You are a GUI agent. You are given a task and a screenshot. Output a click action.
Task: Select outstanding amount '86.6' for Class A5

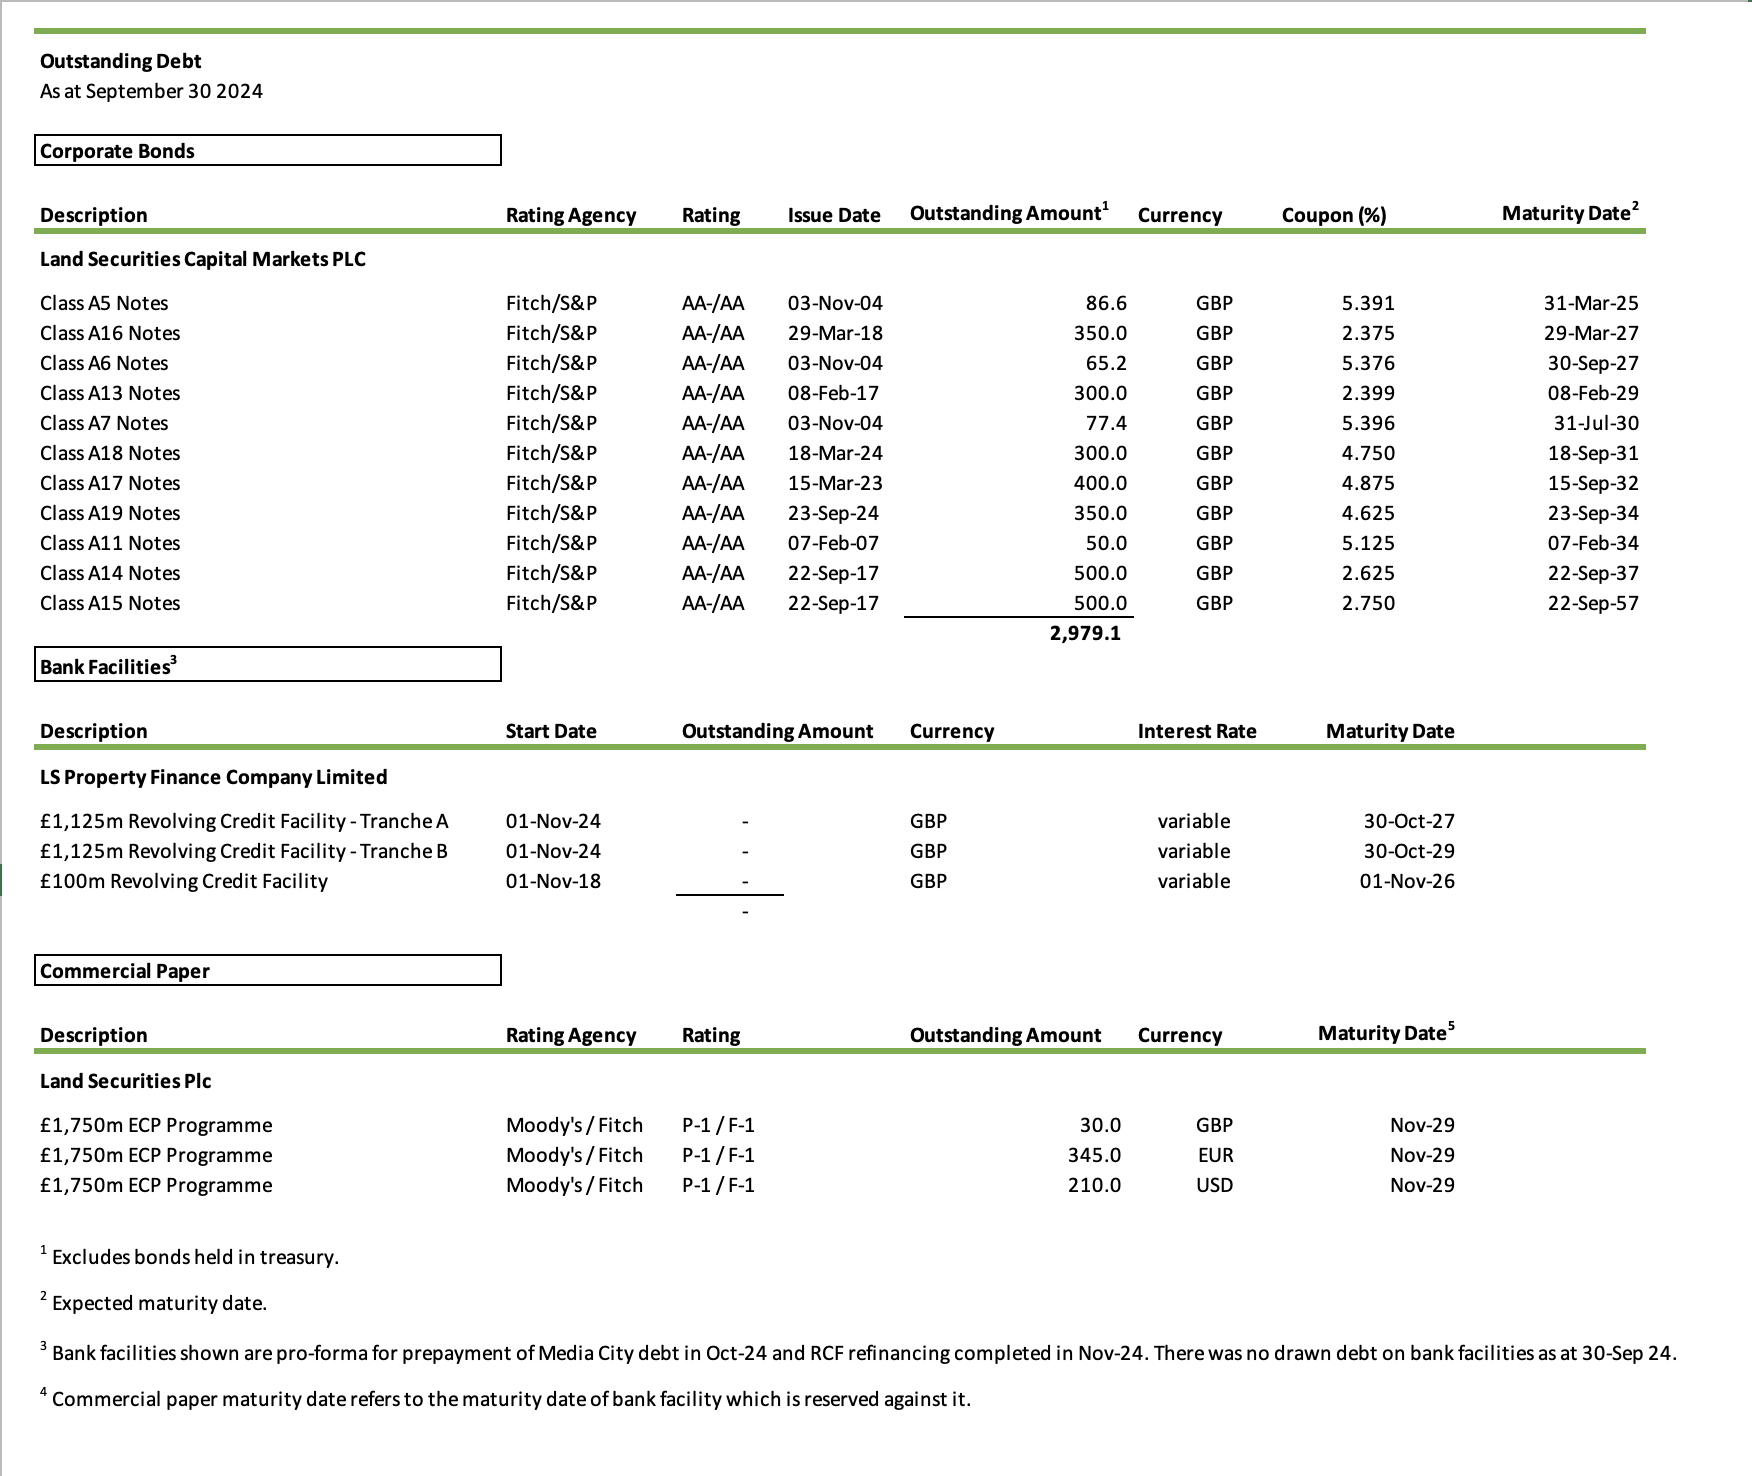coord(1106,303)
